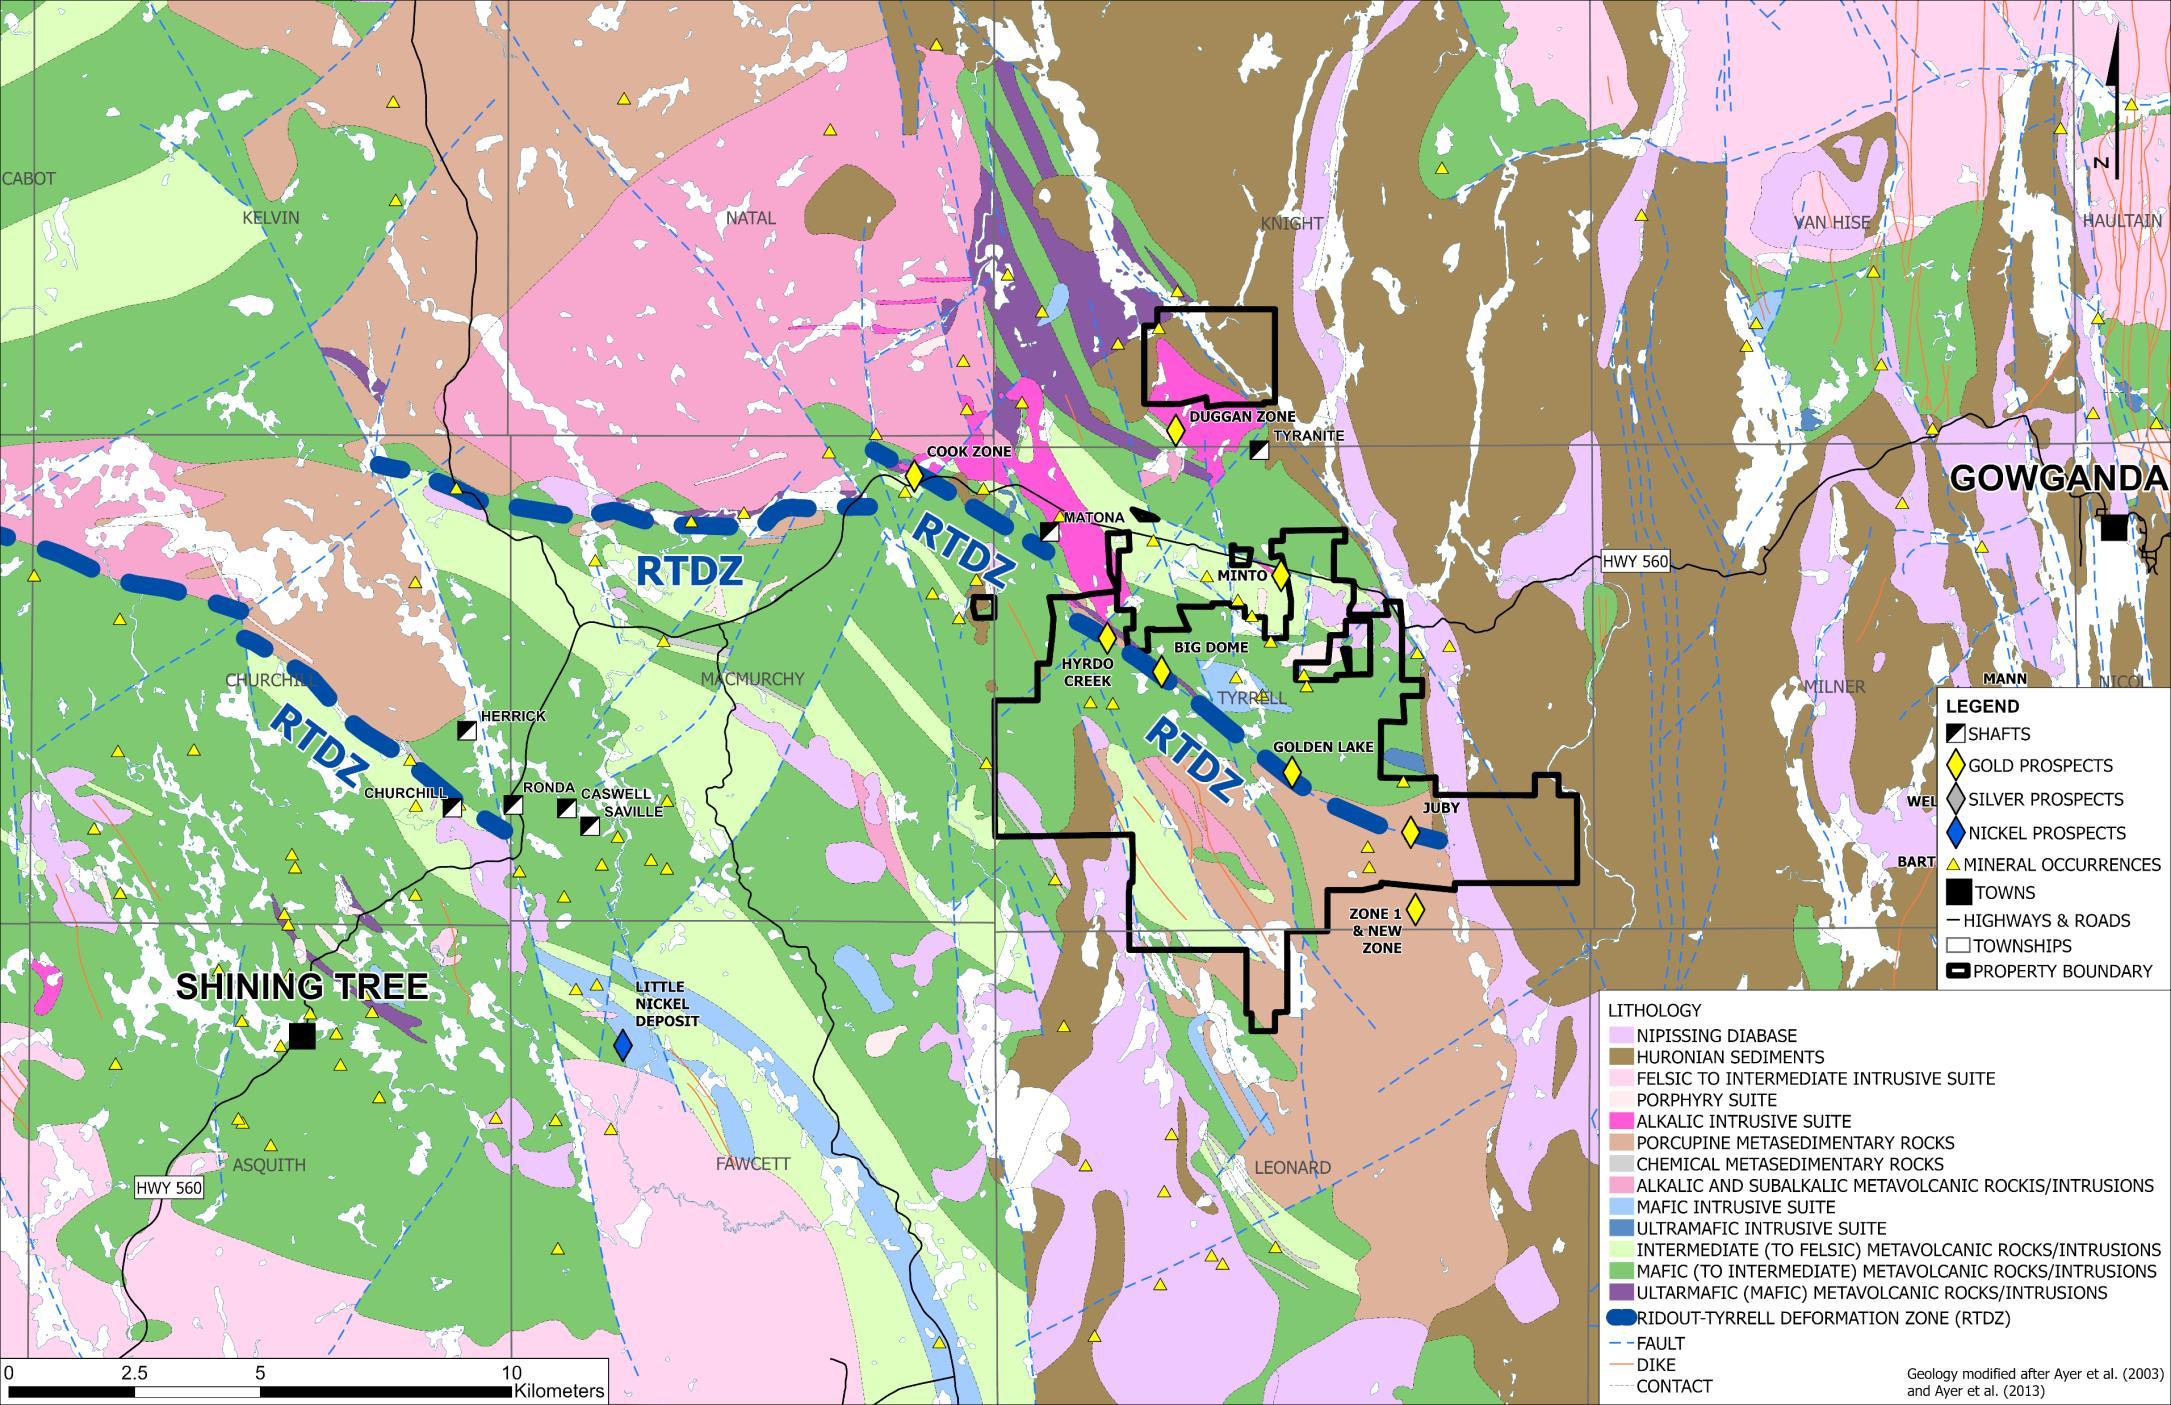This screenshot has width=2171, height=1405.
Task: Click the Little Nickel Deposit blue diamond
Action: click(x=623, y=1045)
